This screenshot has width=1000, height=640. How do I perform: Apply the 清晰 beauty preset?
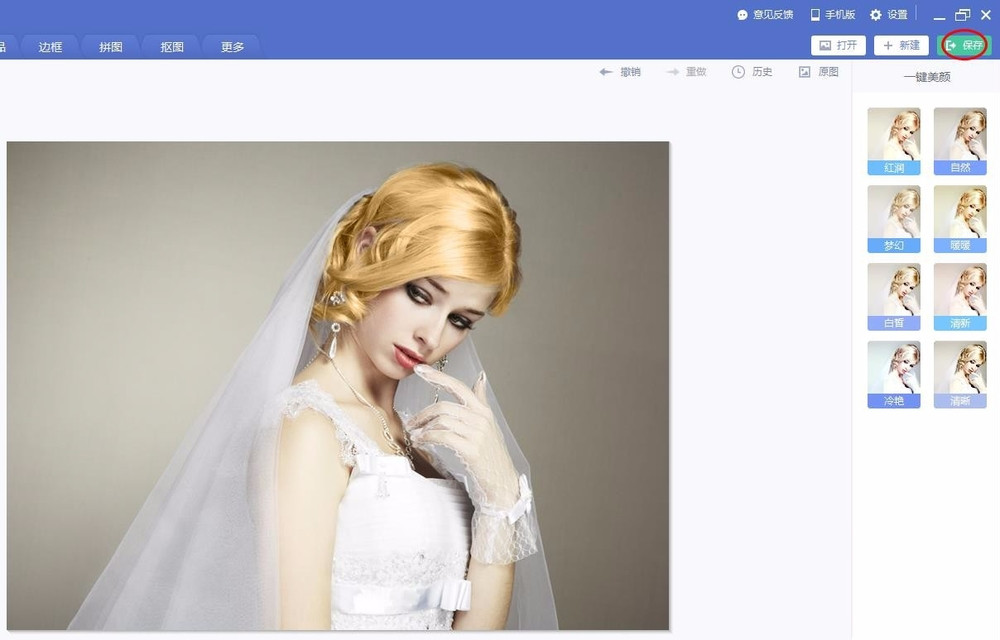[960, 374]
